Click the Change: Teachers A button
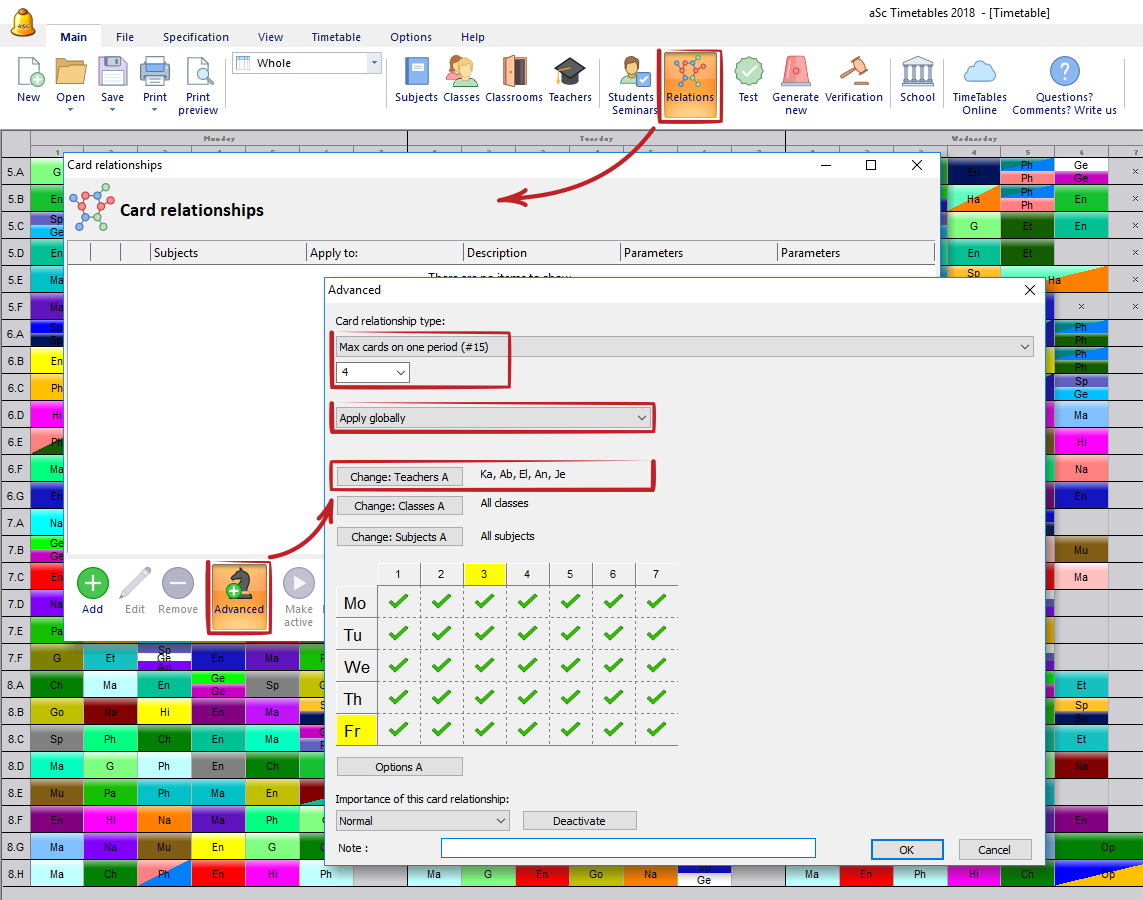Viewport: 1143px width, 900px height. (x=399, y=477)
